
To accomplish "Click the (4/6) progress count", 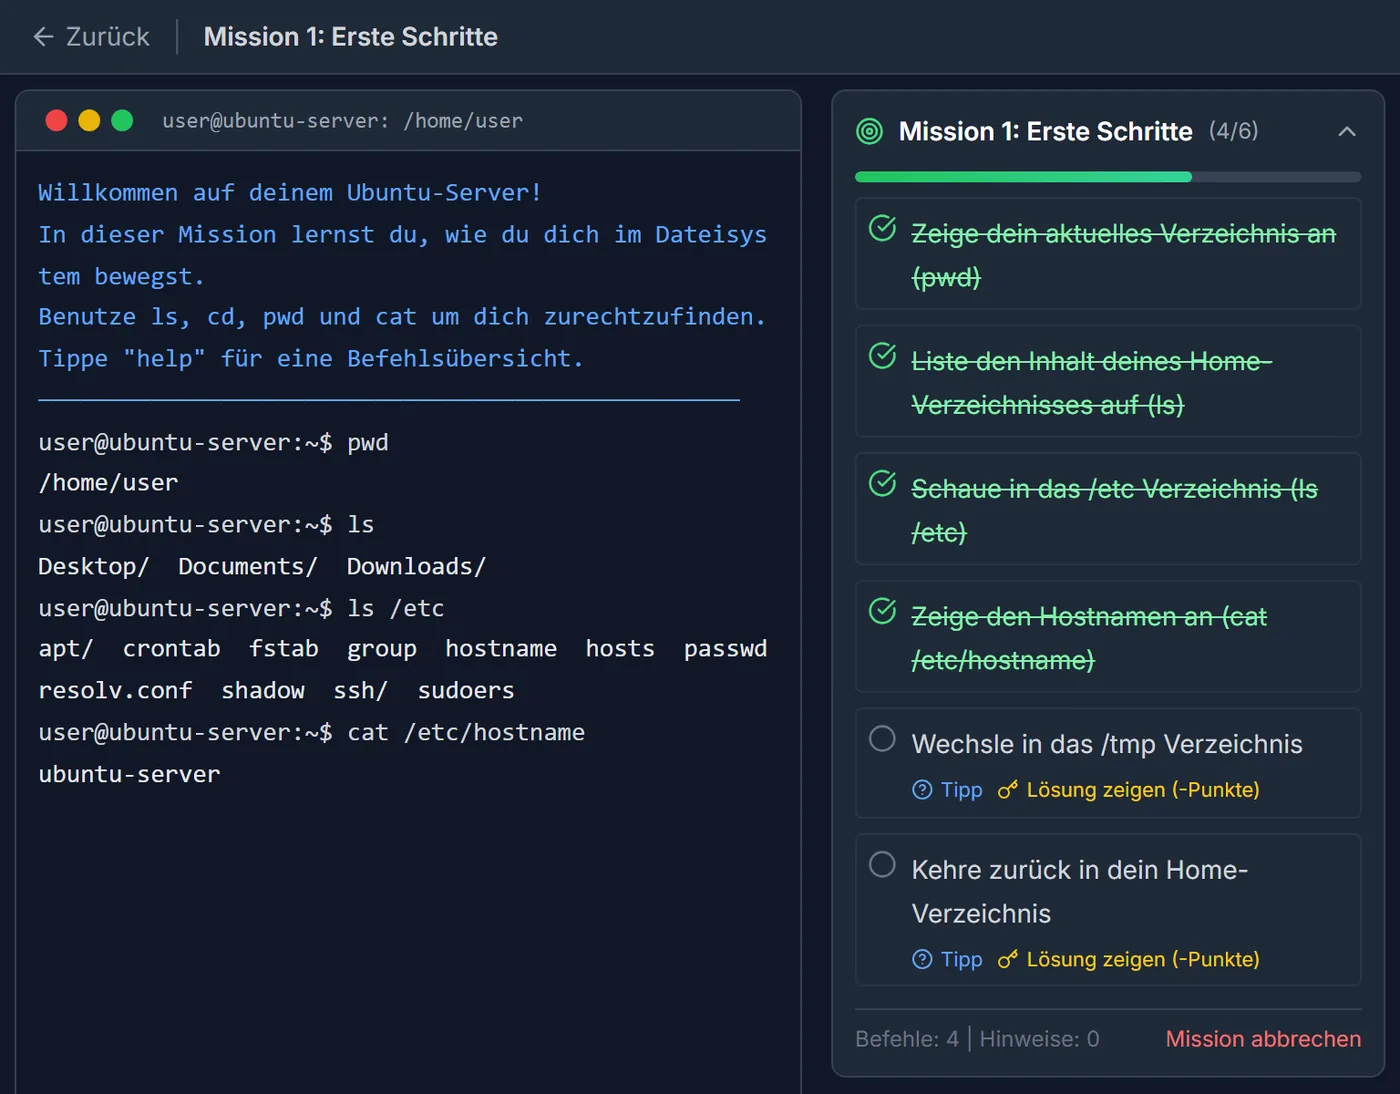I will [x=1233, y=131].
